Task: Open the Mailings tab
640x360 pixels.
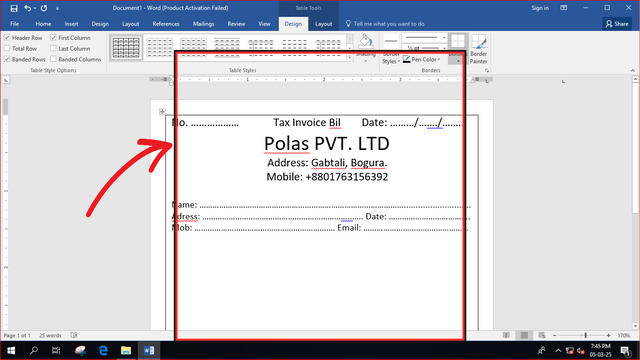Action: 203,24
